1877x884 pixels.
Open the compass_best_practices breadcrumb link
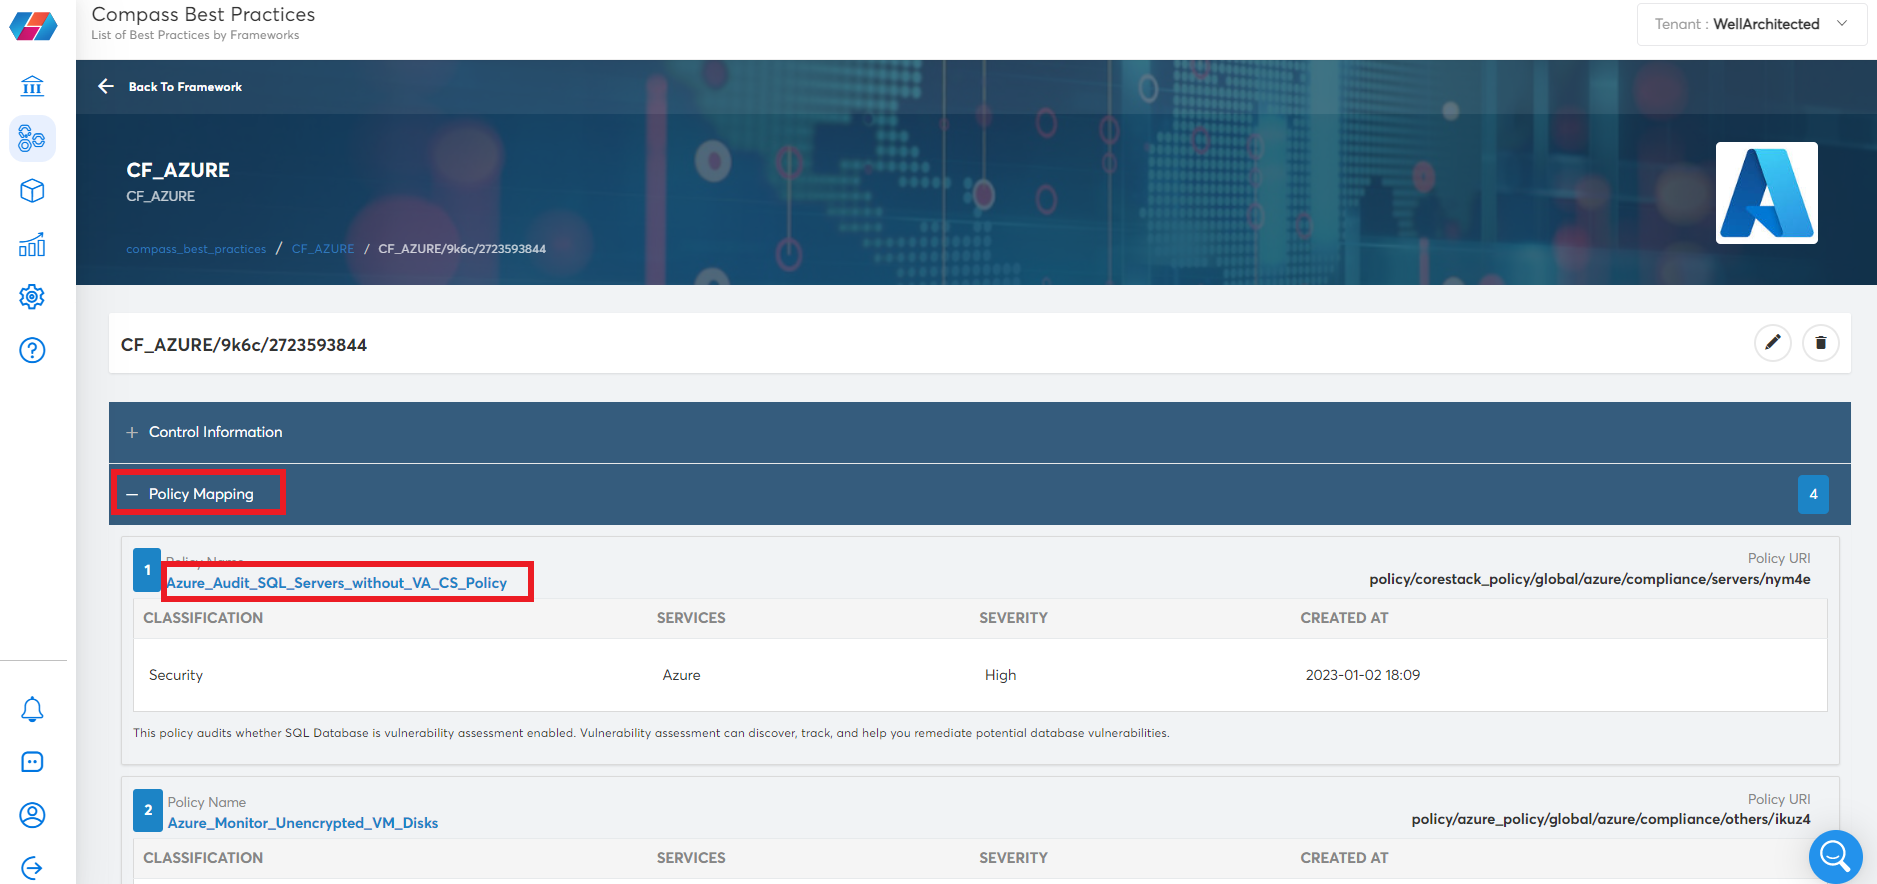pyautogui.click(x=196, y=249)
